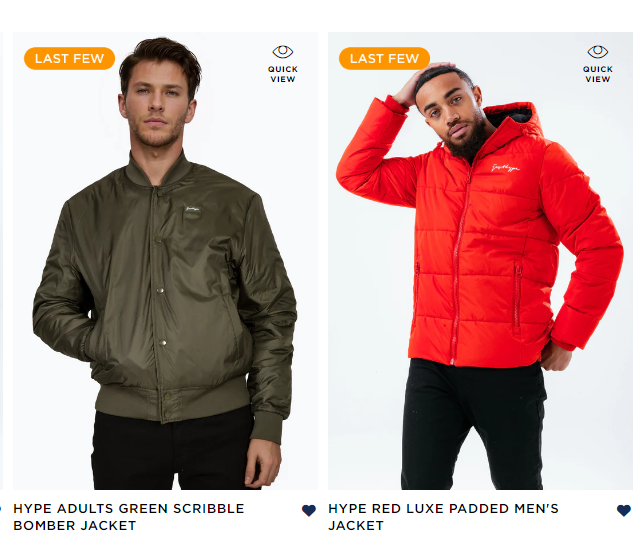Click white Hype script logo on red jacket
Image resolution: width=642 pixels, height=545 pixels.
click(506, 167)
